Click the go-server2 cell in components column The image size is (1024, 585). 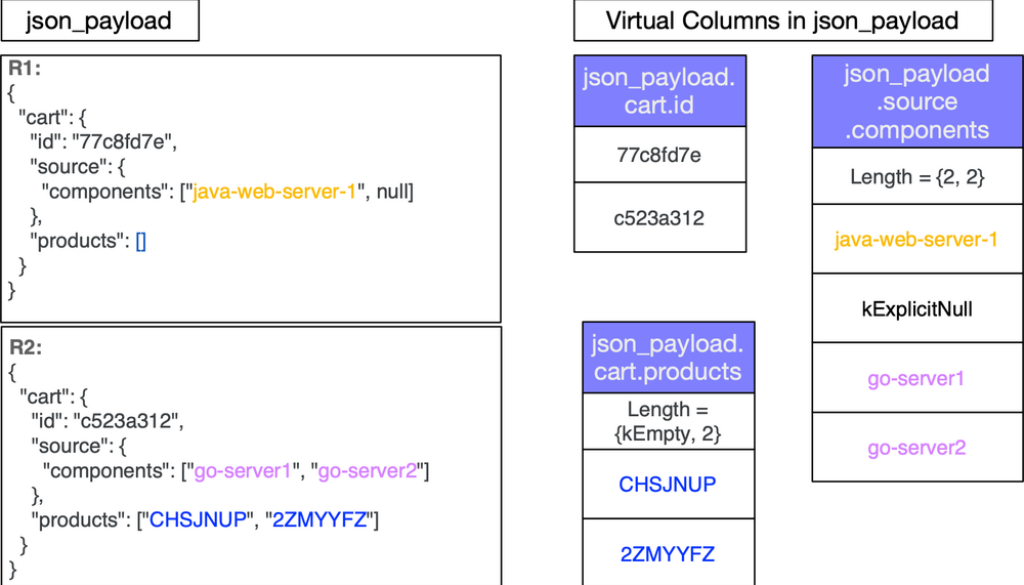point(916,447)
